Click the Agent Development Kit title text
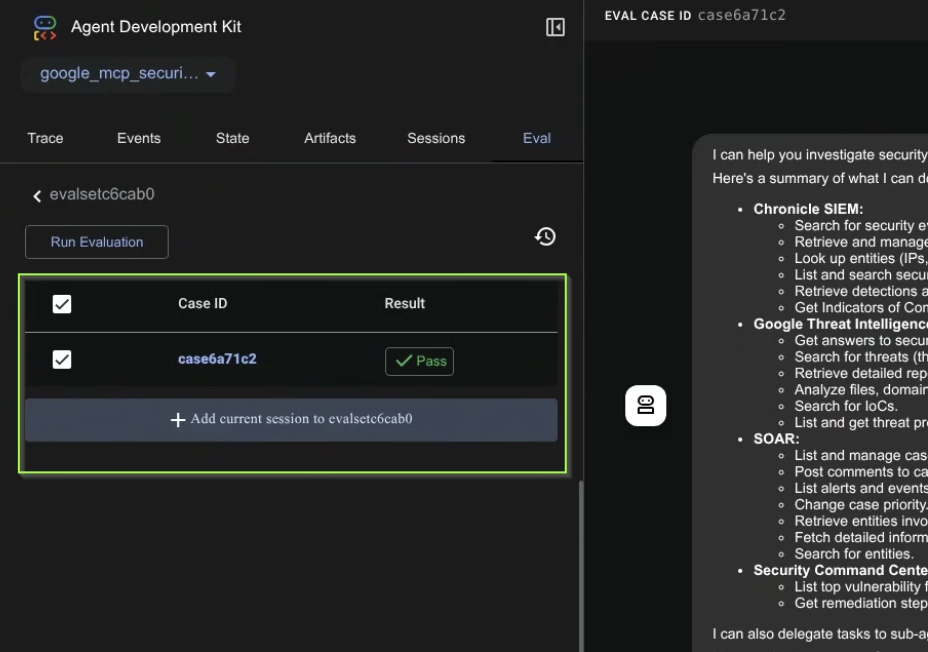Image resolution: width=928 pixels, height=652 pixels. [156, 27]
